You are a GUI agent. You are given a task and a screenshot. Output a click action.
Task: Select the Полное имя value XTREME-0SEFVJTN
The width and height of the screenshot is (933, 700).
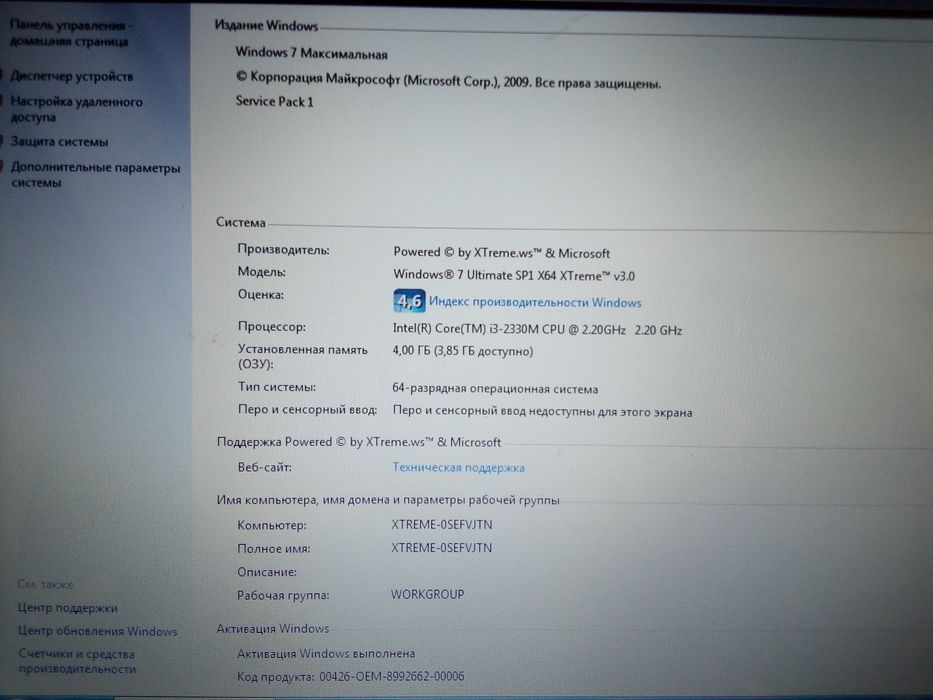[442, 548]
